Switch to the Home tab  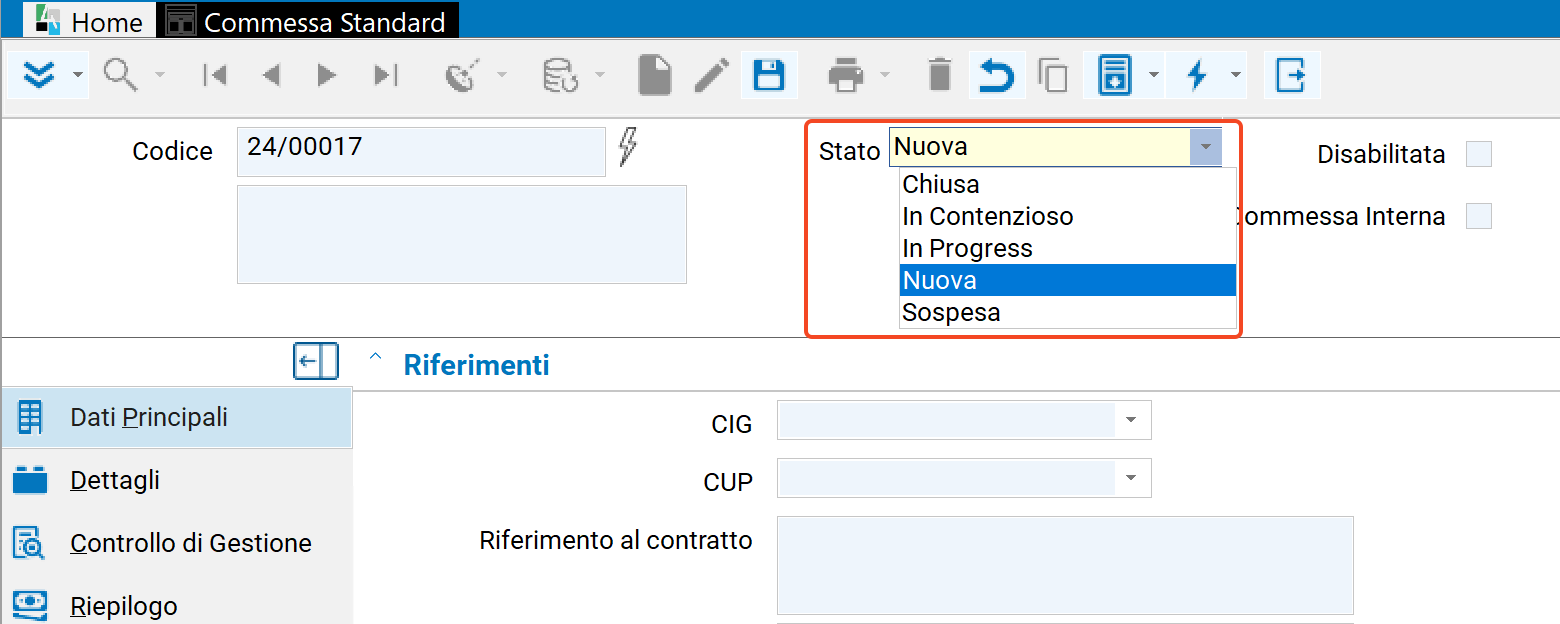(x=88, y=21)
